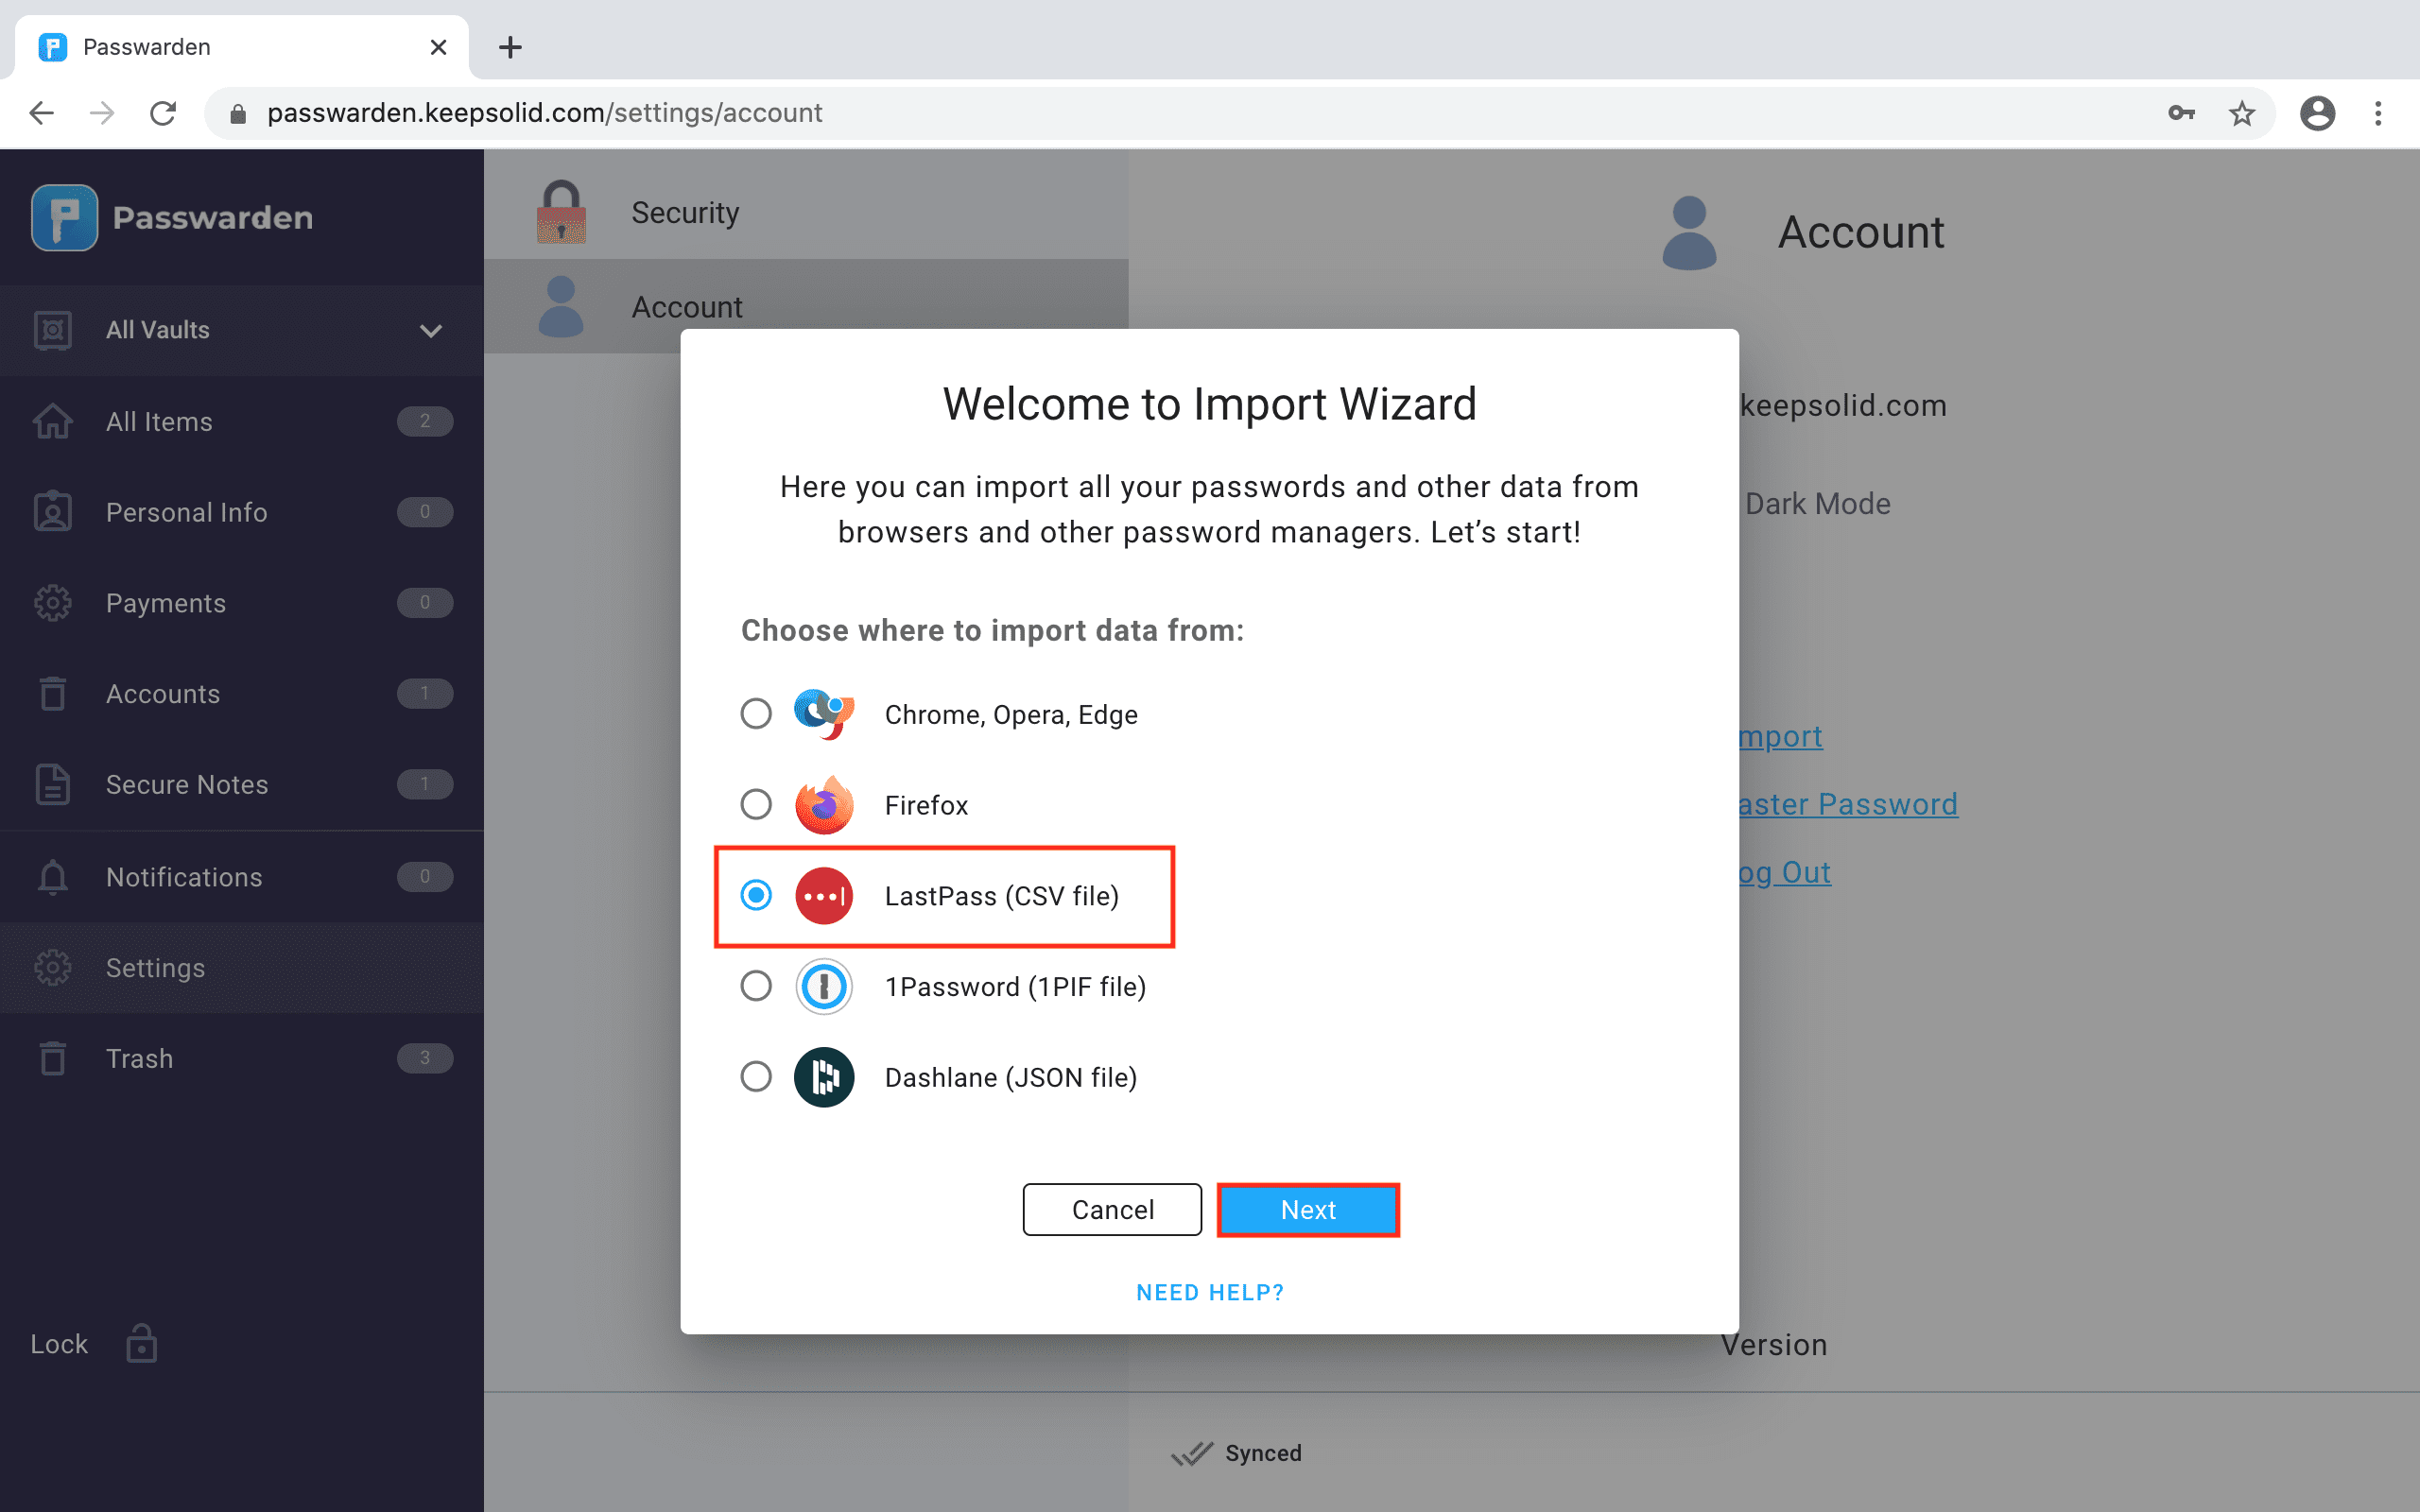
Task: Click the key password icon in the address bar
Action: click(x=2181, y=113)
